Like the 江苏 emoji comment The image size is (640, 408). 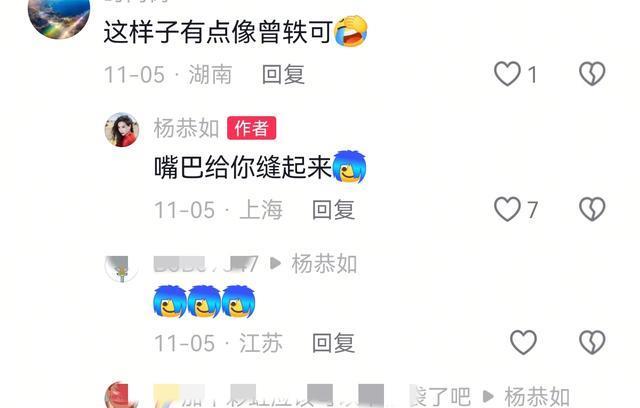[x=523, y=342]
